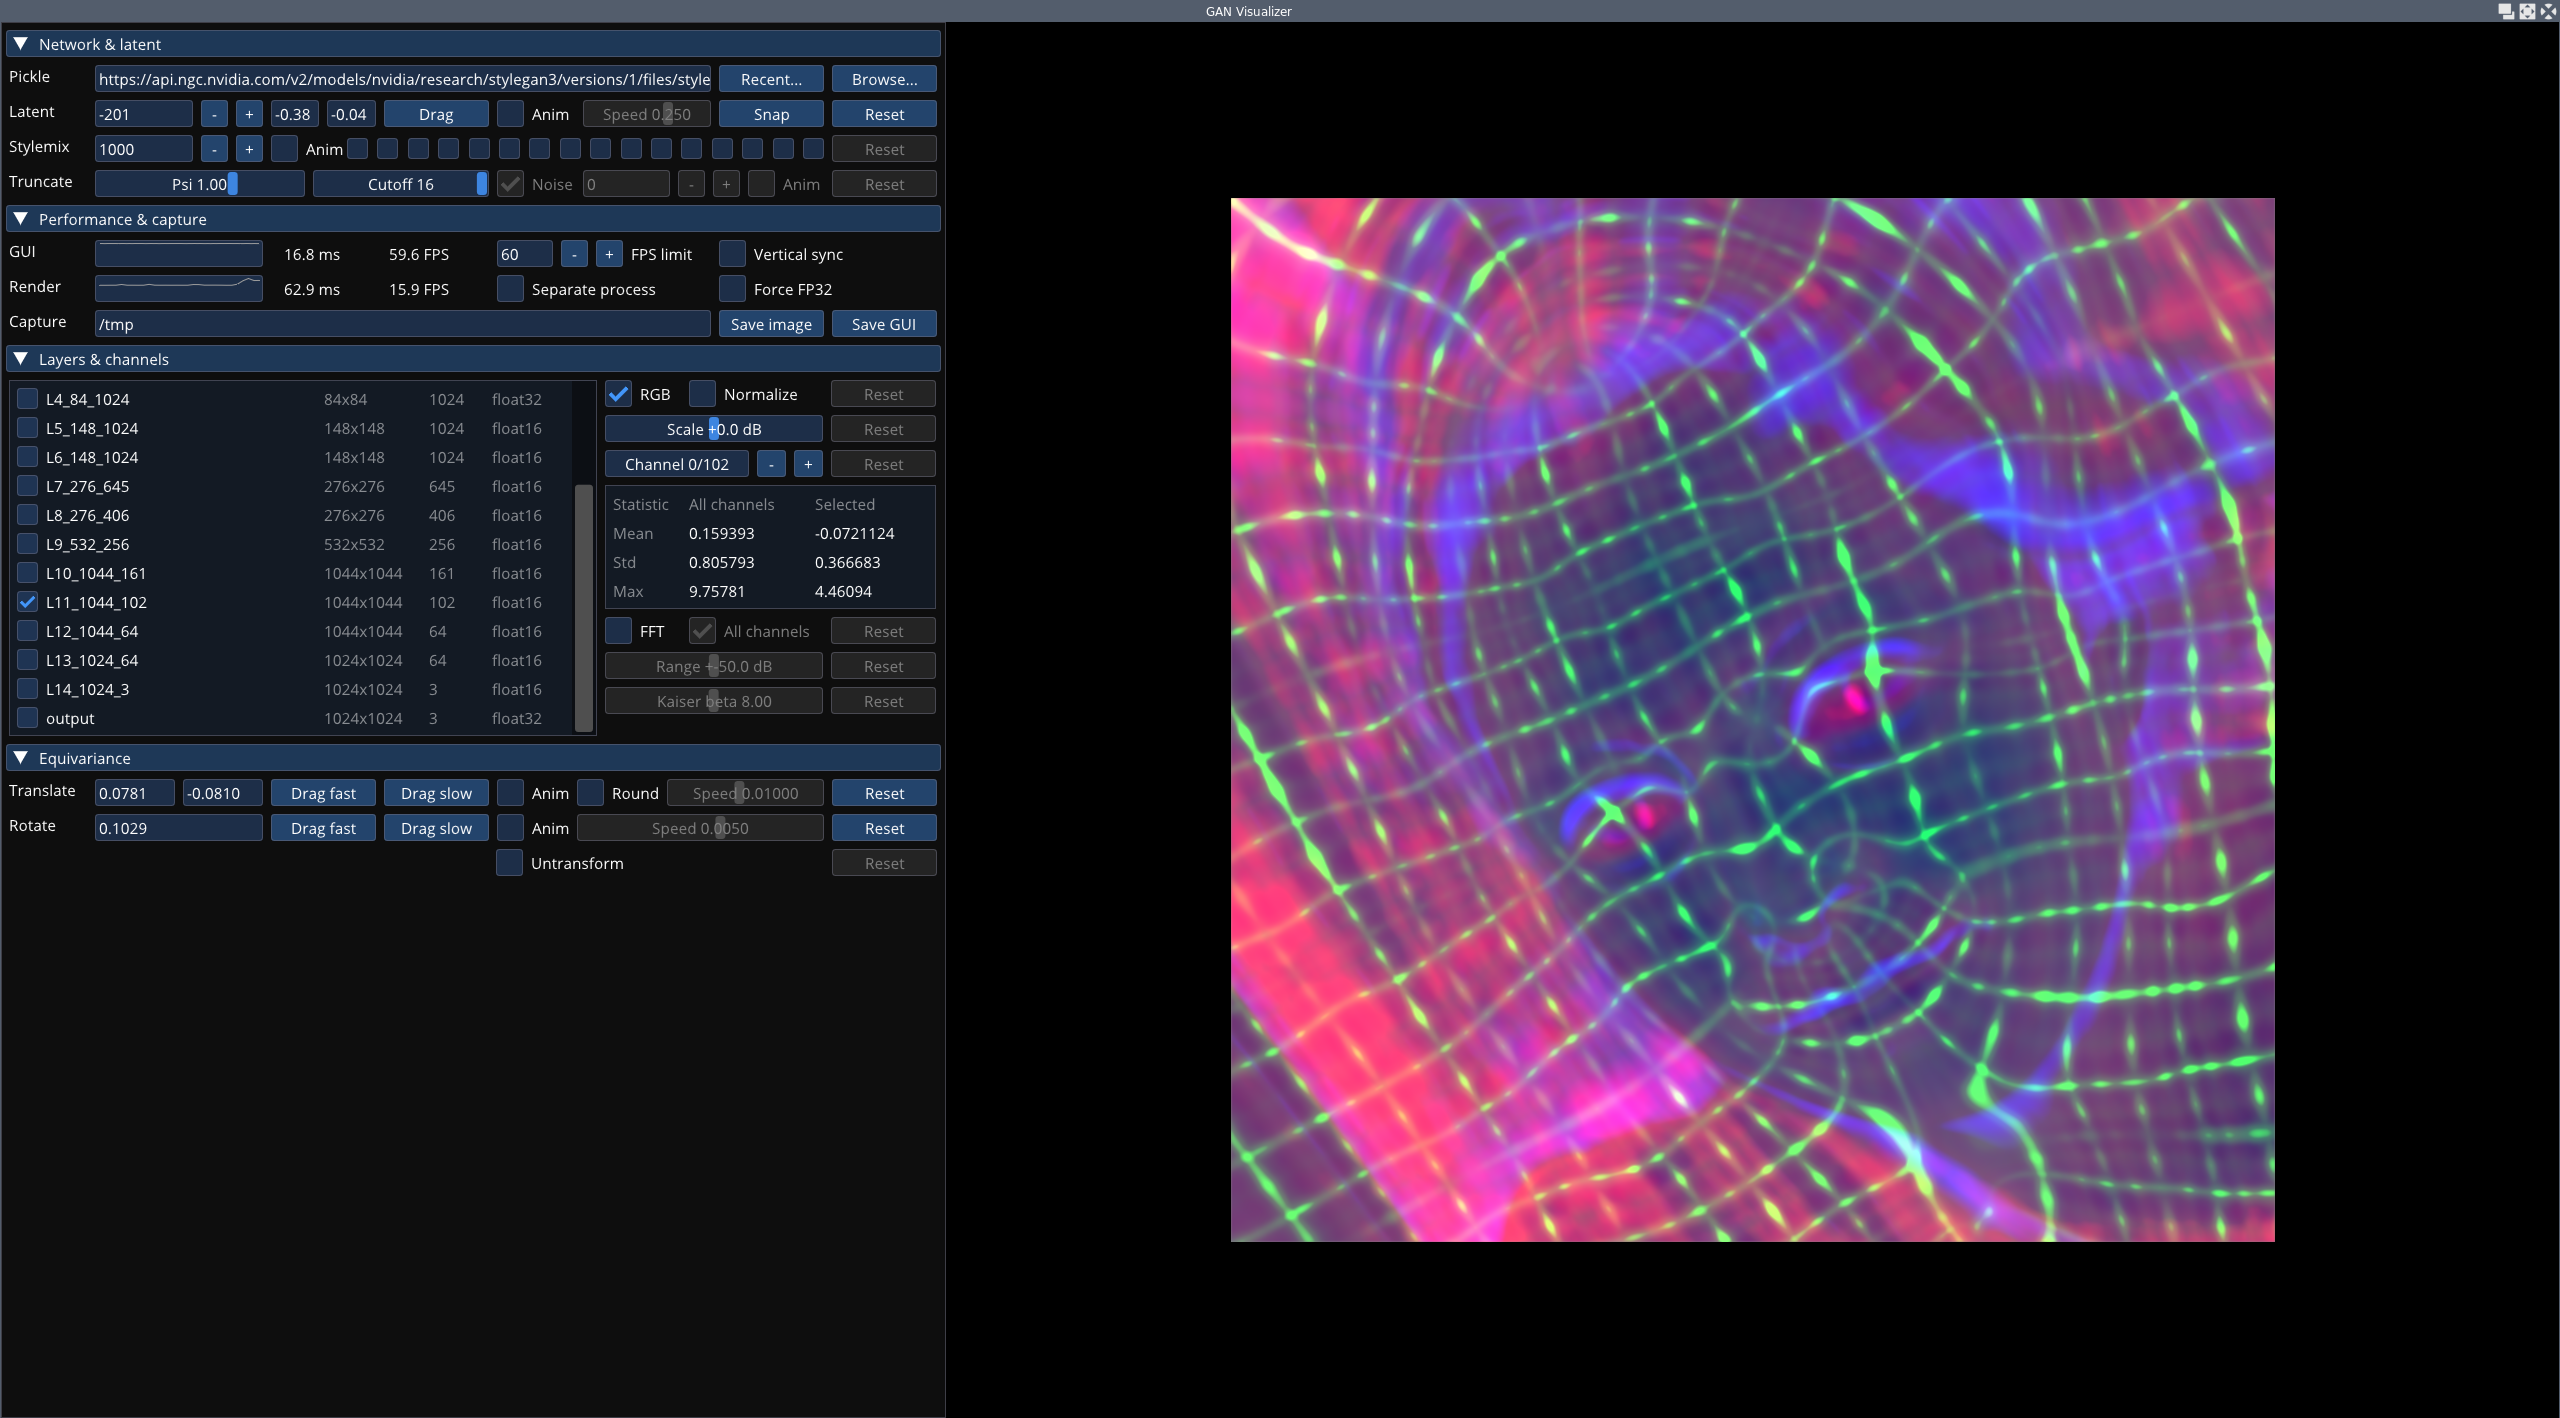Screen dimensions: 2560x1418
Task: Click the Snap icon in latent row
Action: tap(770, 114)
